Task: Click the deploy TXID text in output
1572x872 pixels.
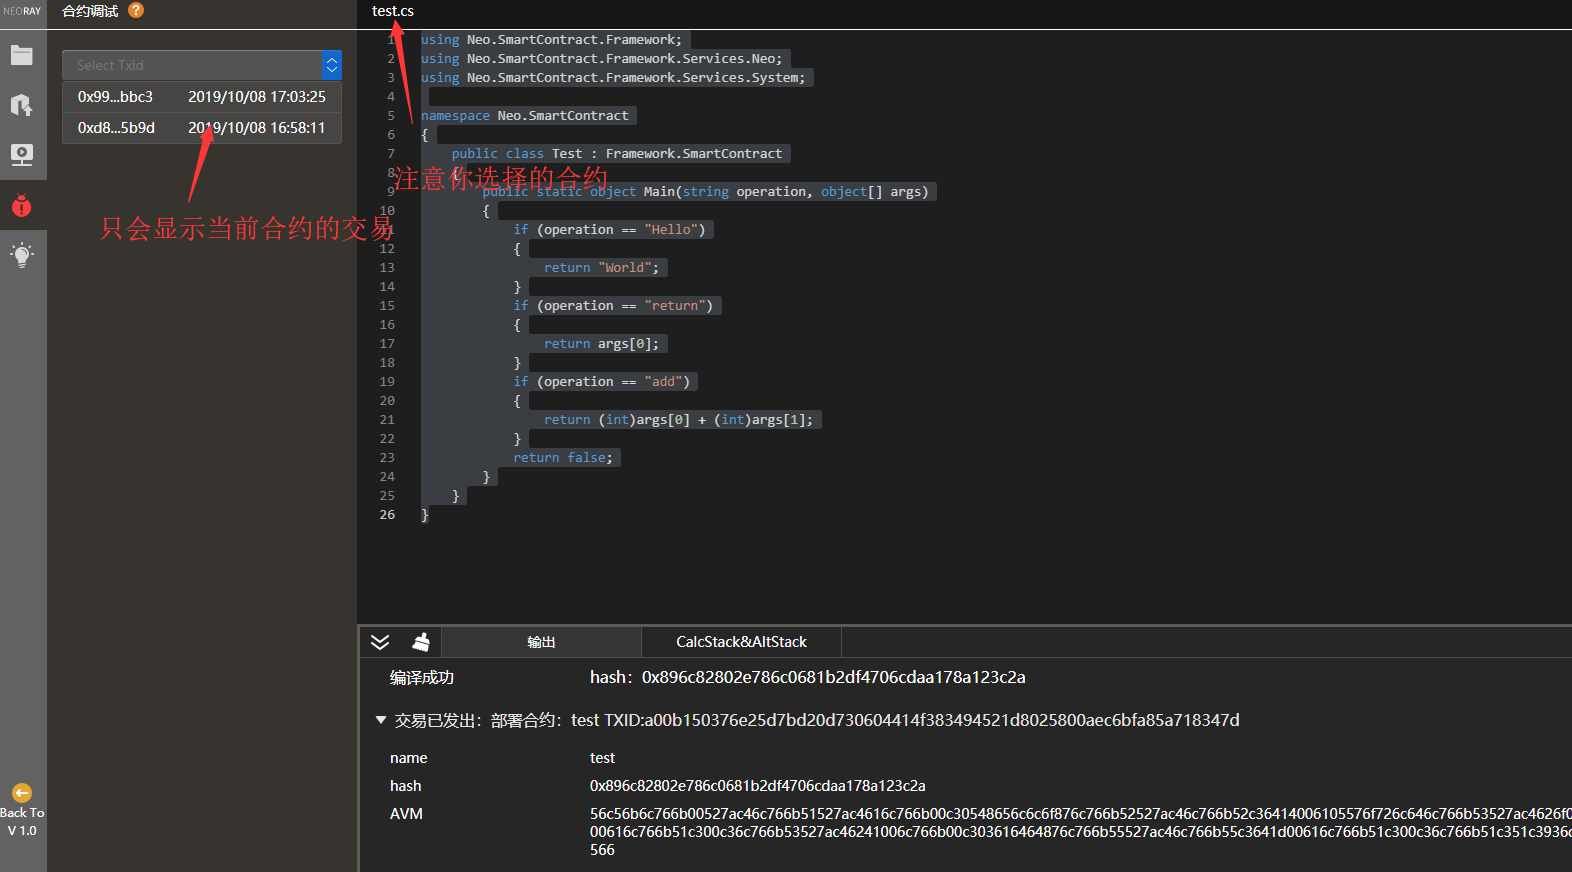Action: (922, 720)
